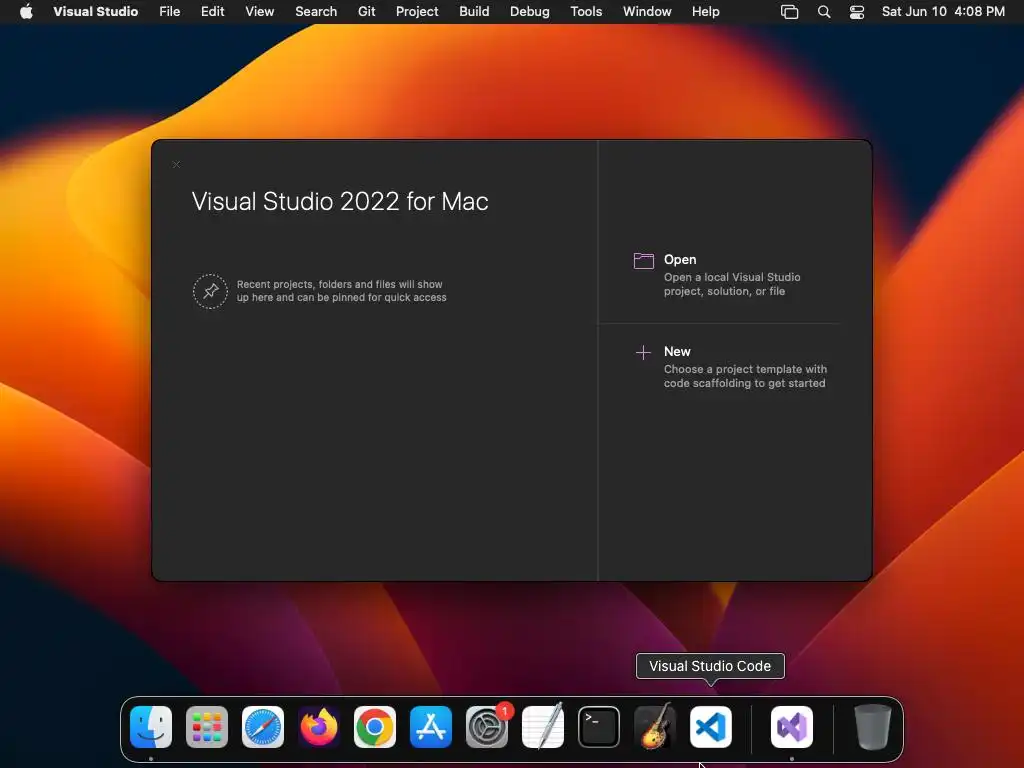Image resolution: width=1024 pixels, height=768 pixels.
Task: Launch Safari from the Dock
Action: click(x=263, y=727)
